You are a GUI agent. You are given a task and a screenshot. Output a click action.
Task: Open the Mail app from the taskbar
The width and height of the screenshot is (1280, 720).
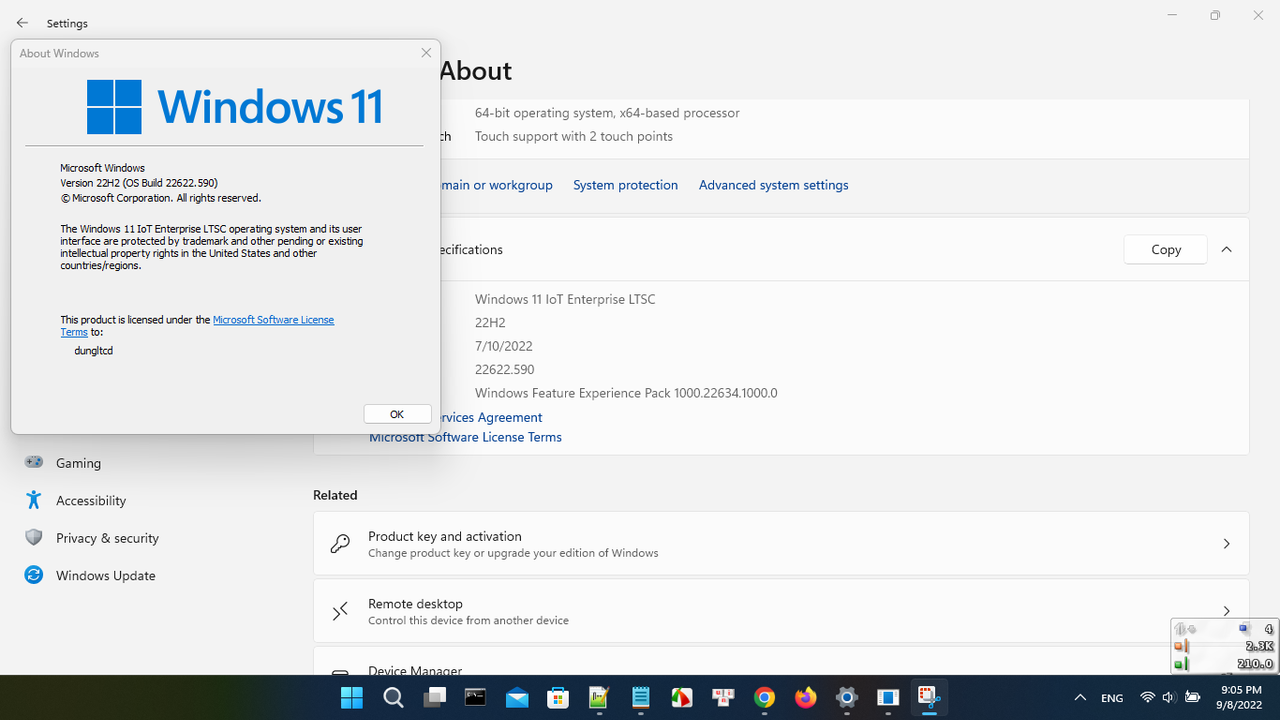tap(517, 697)
